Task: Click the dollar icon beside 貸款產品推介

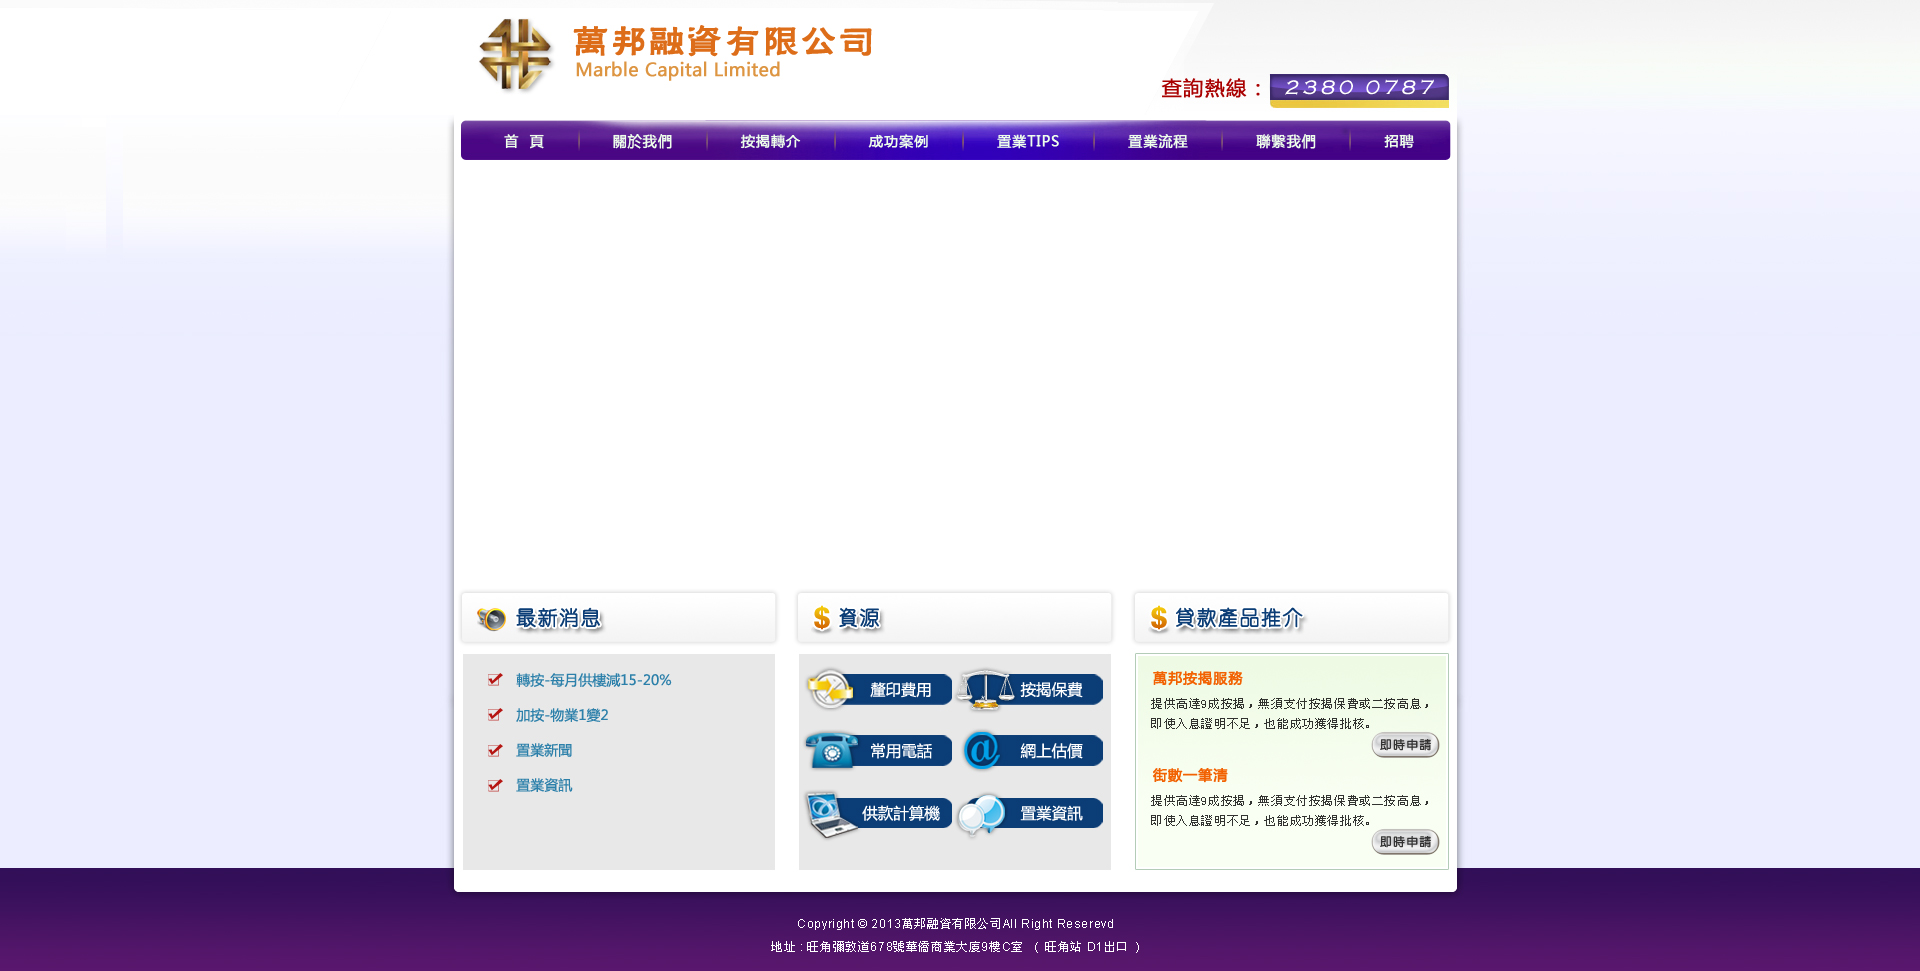Action: click(1158, 619)
